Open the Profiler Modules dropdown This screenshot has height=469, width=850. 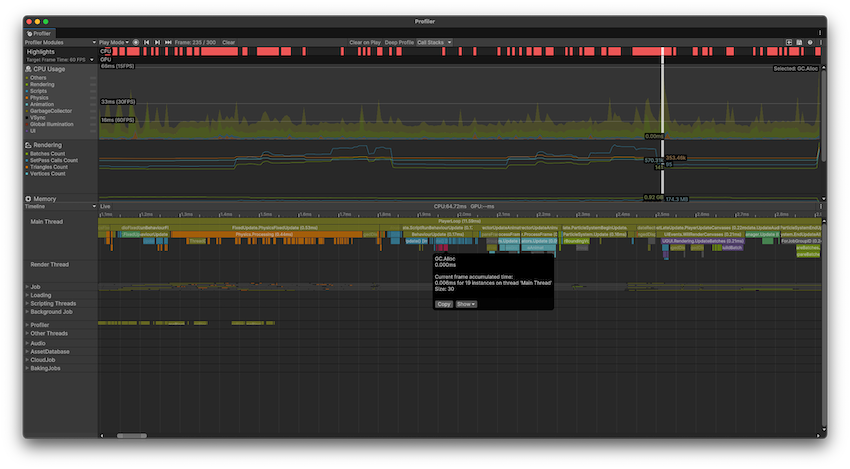[x=58, y=42]
